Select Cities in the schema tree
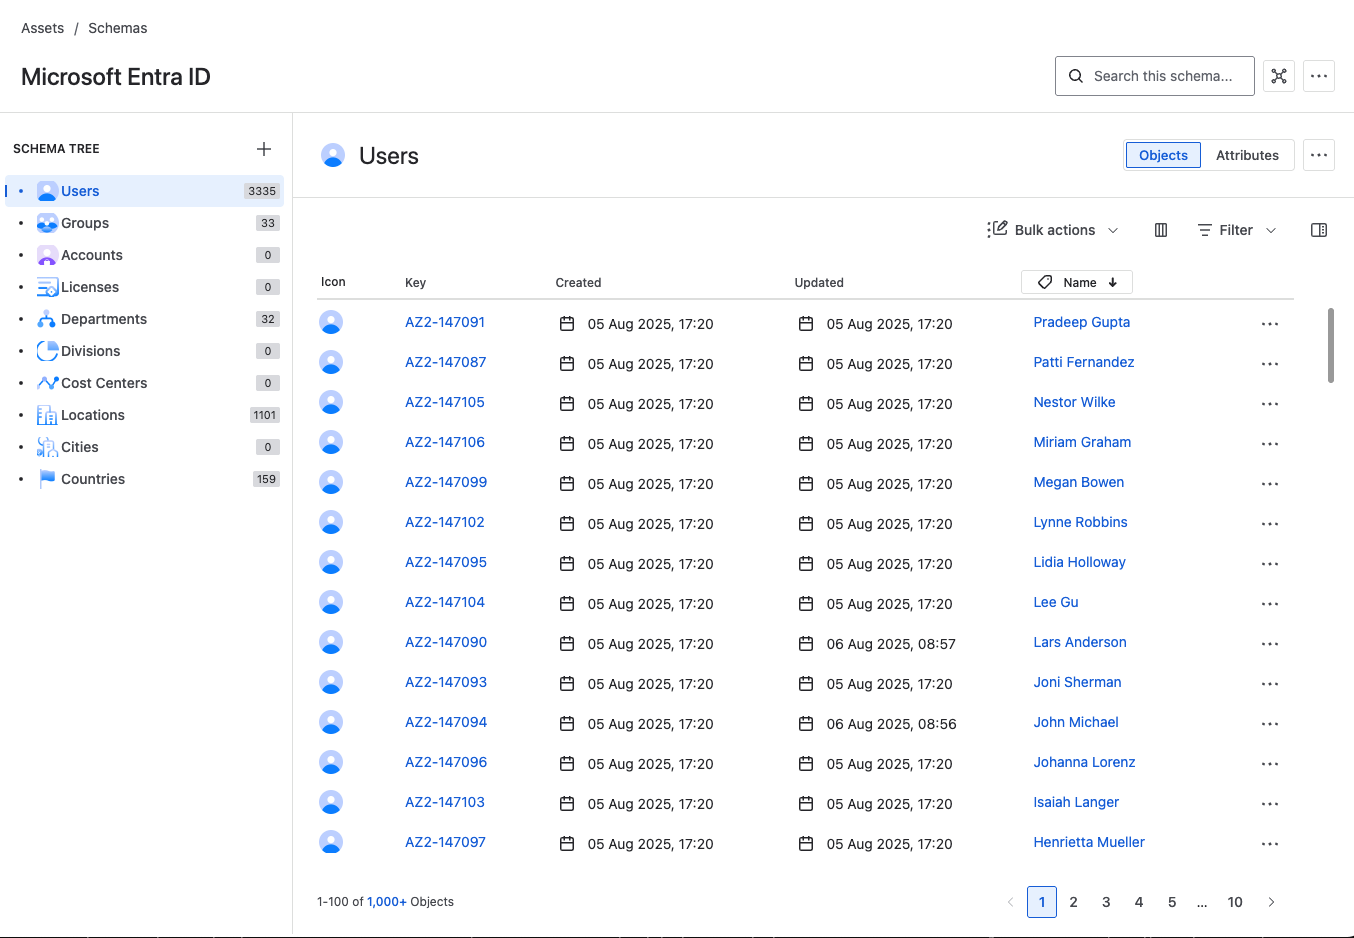 pyautogui.click(x=145, y=447)
